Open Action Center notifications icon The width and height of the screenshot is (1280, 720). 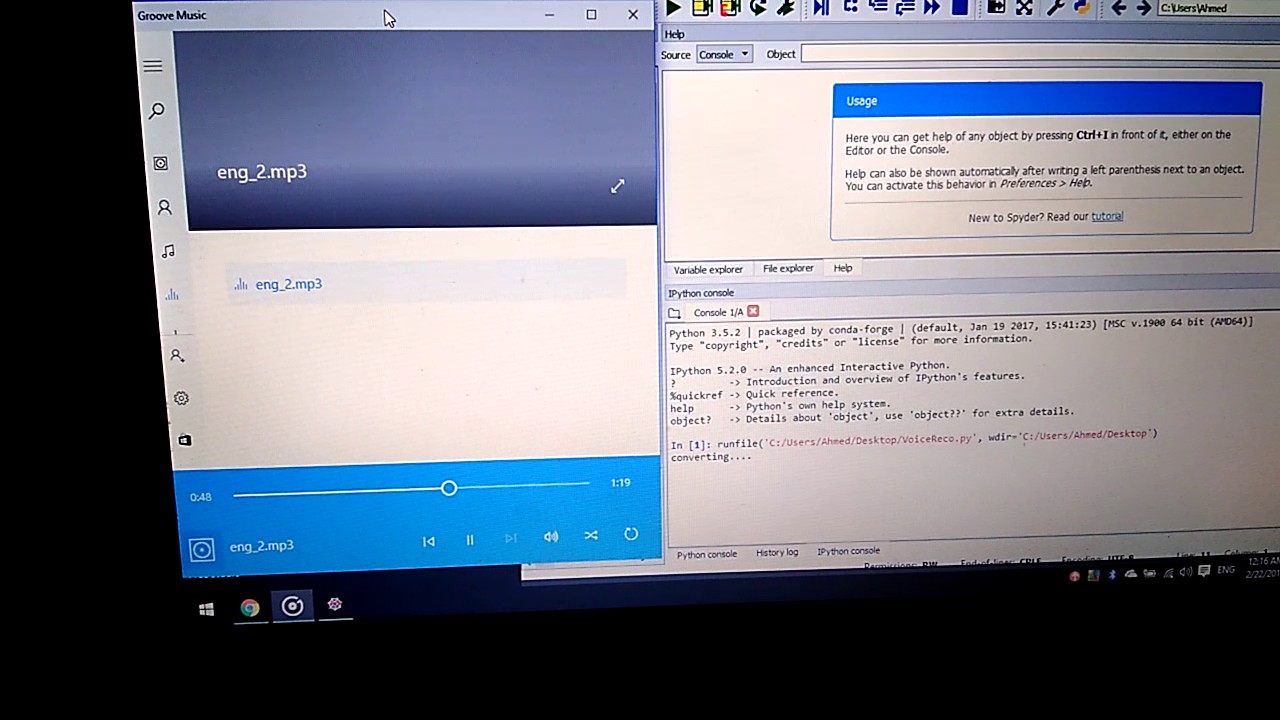pos(1204,571)
